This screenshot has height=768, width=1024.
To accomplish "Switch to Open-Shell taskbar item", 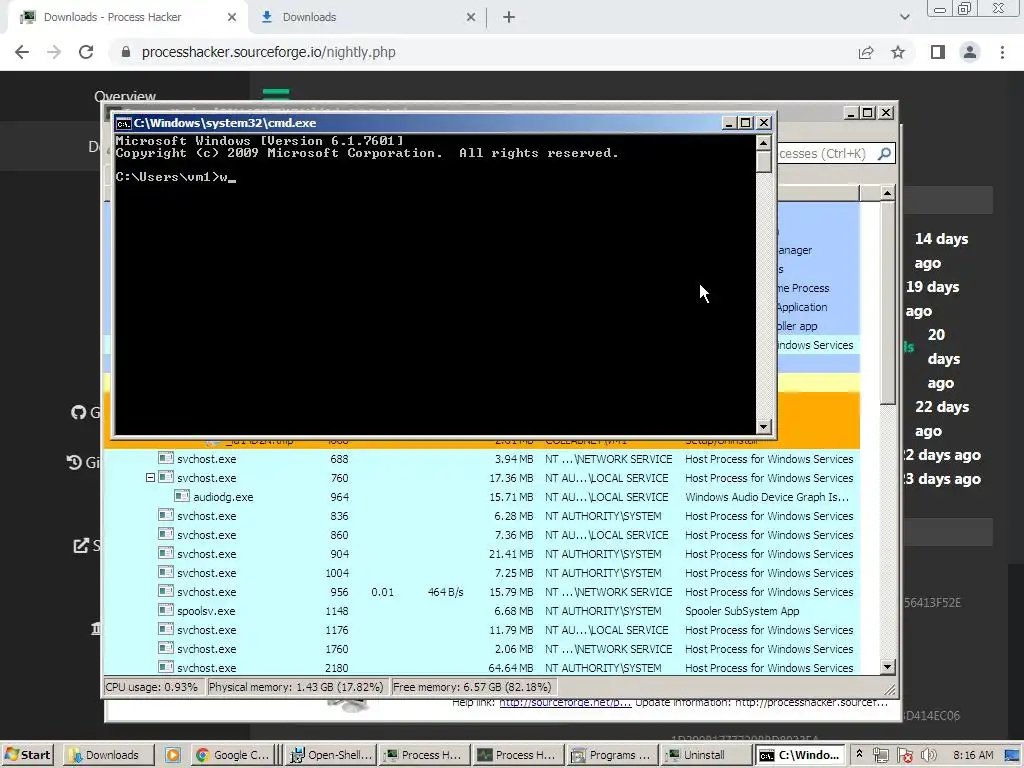I will pos(332,755).
